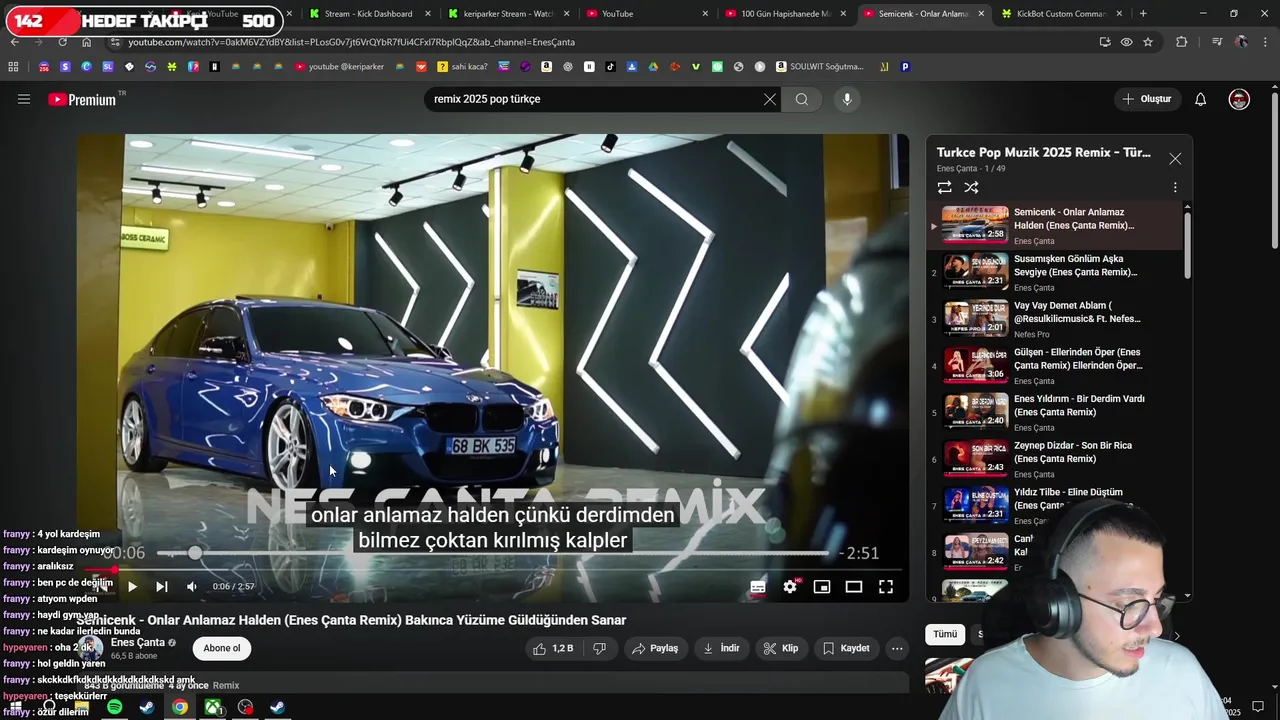Image resolution: width=1280 pixels, height=720 pixels.
Task: Open the YouTube guide hamburger menu
Action: point(24,99)
